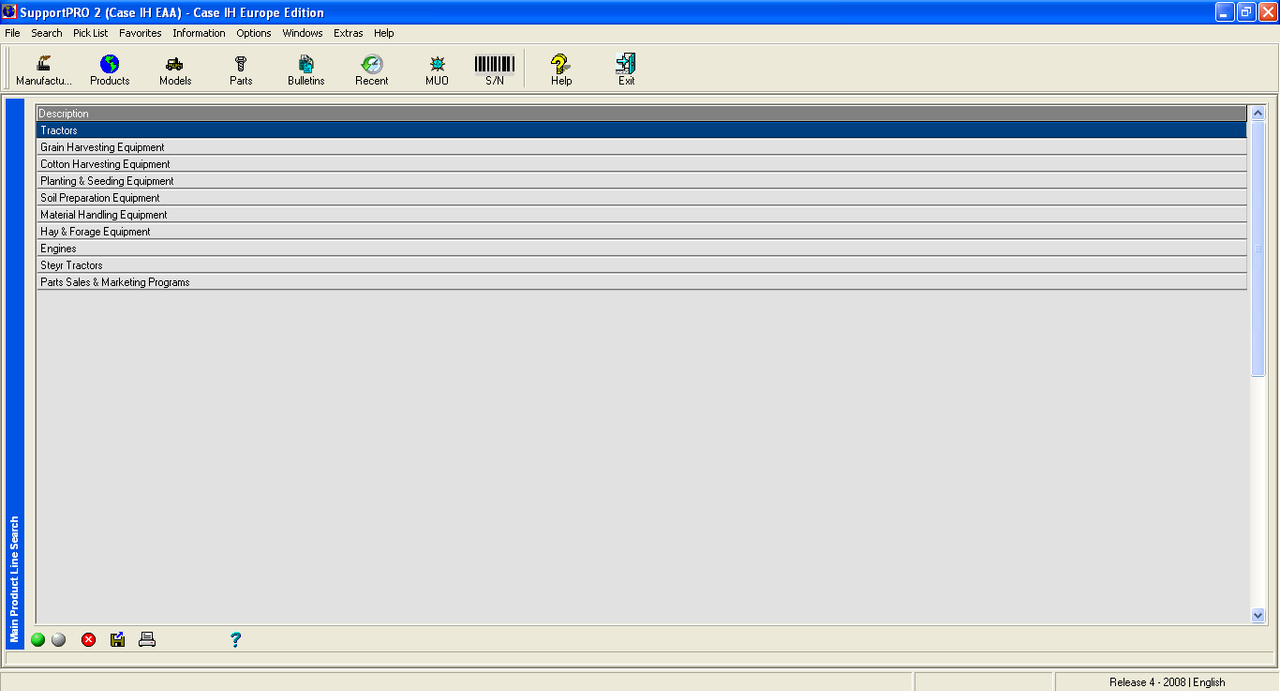Viewport: 1280px width, 691px height.
Task: Select the Steyr Tractors row
Action: pos(641,266)
